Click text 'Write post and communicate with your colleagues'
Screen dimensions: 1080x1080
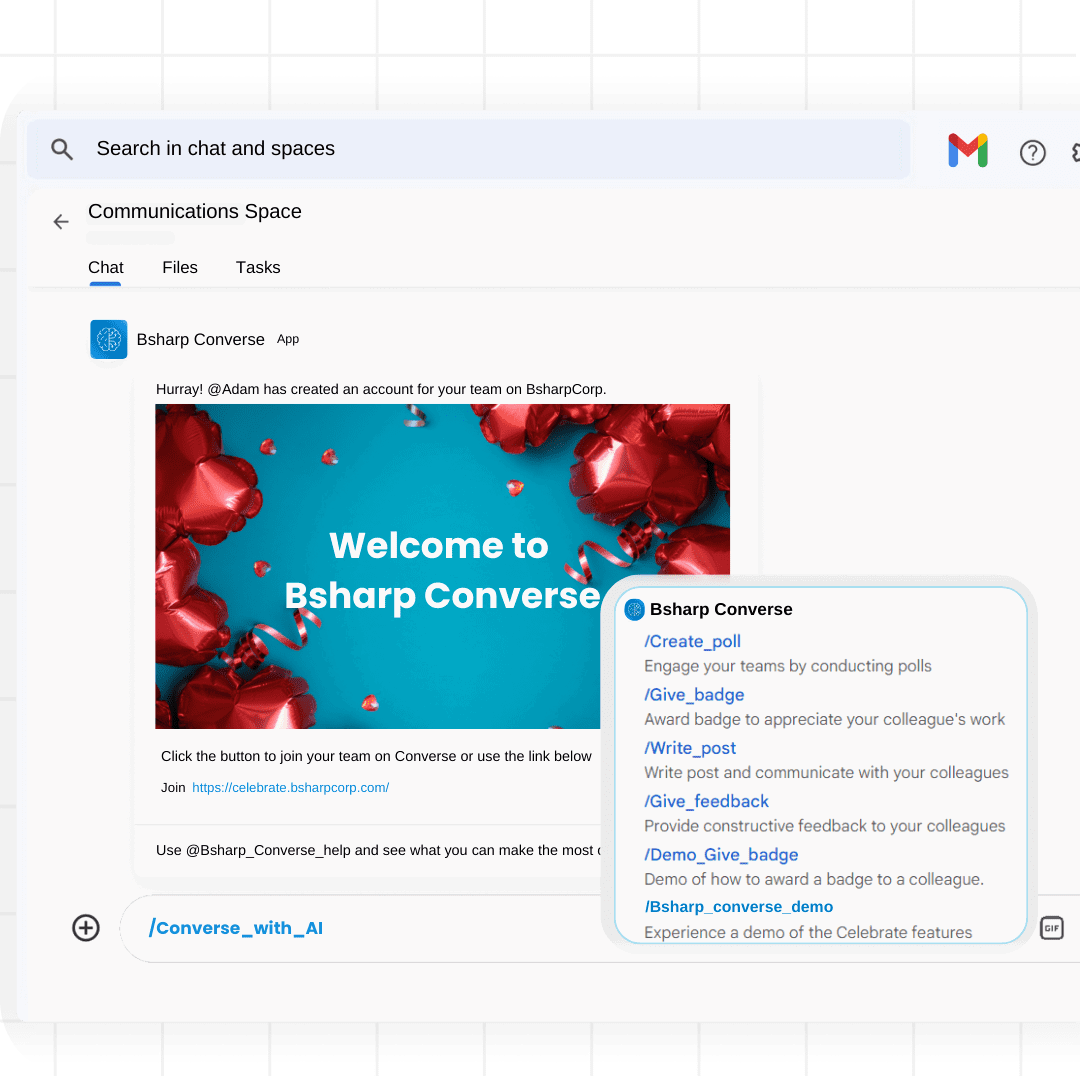click(826, 772)
